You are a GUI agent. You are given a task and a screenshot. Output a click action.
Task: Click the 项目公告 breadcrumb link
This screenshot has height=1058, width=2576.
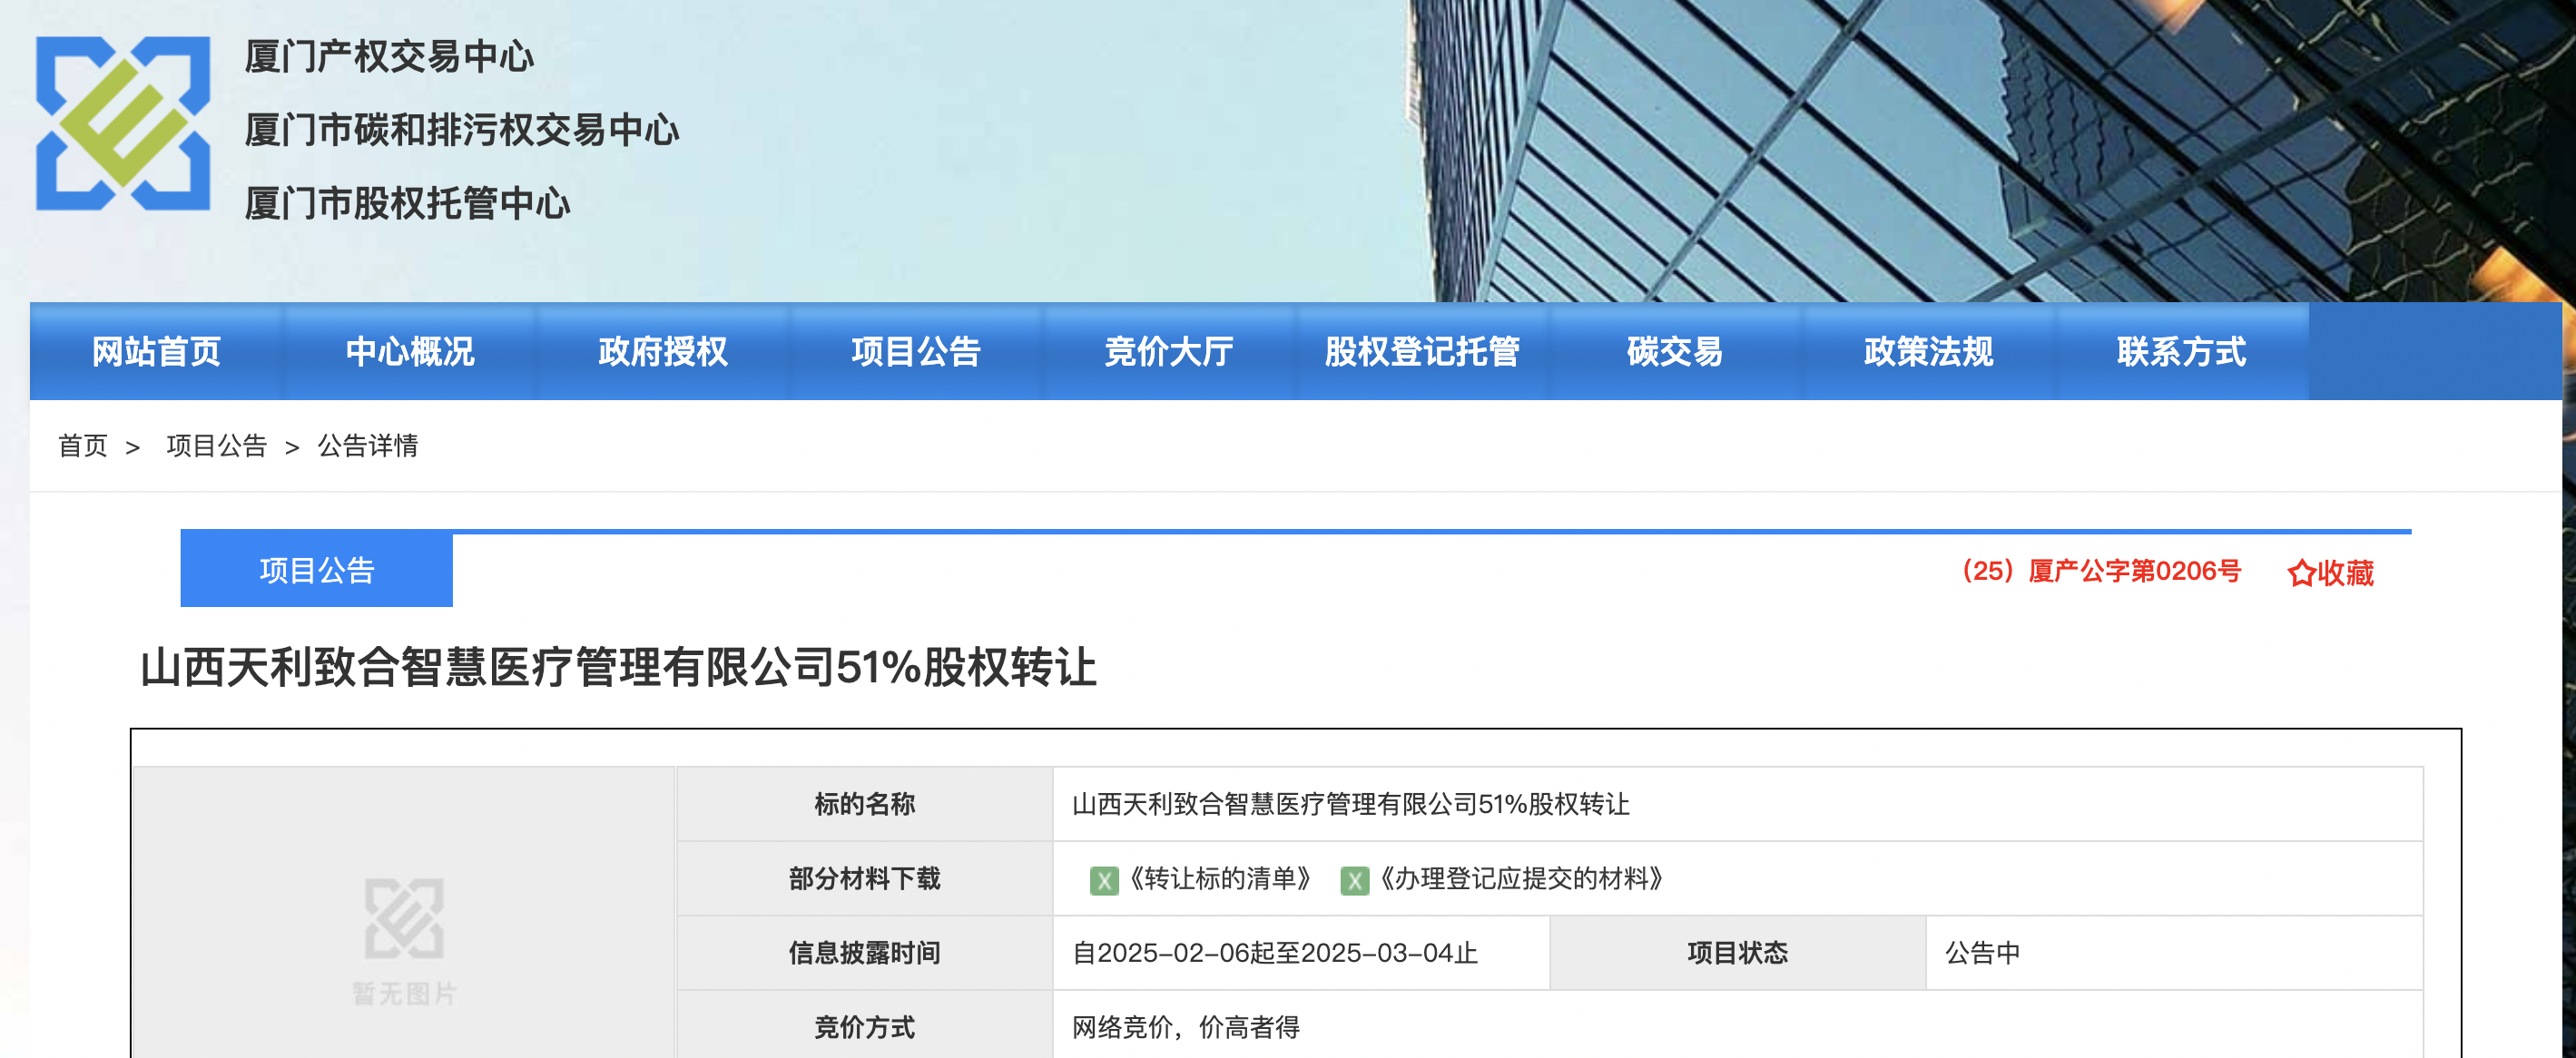(216, 446)
